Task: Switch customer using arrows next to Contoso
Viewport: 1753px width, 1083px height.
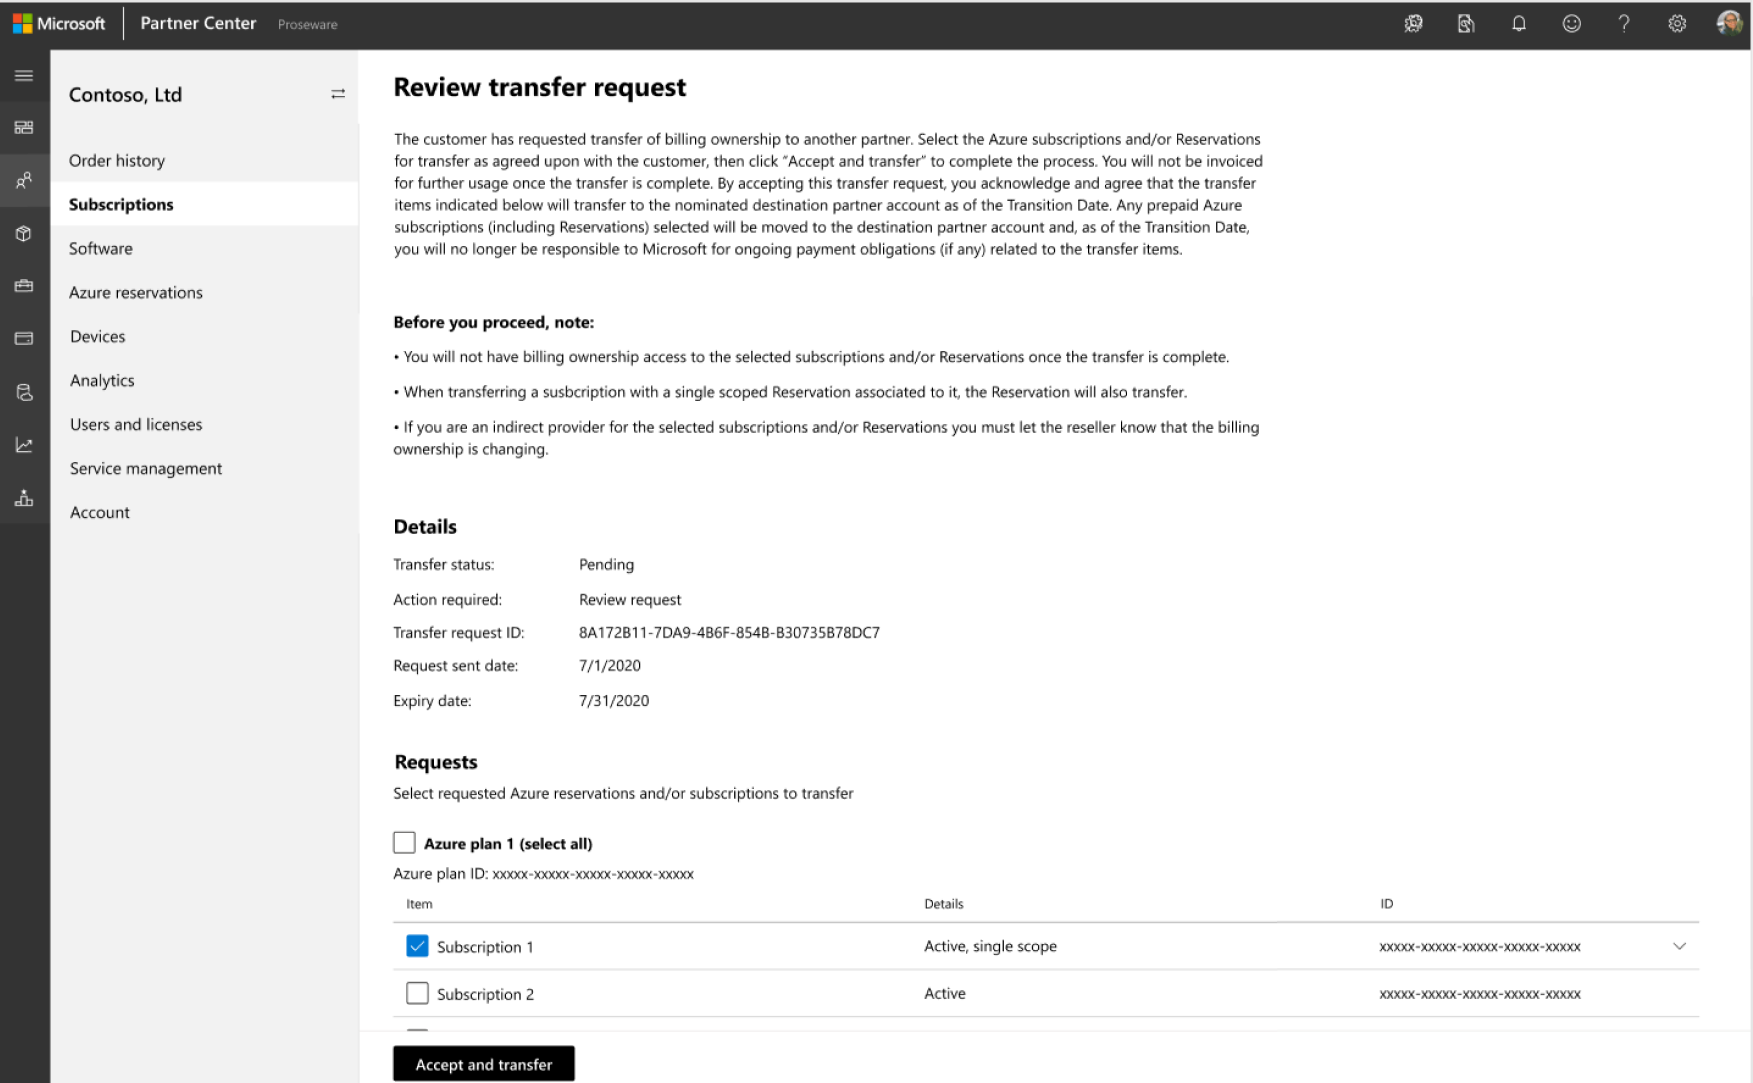Action: (338, 94)
